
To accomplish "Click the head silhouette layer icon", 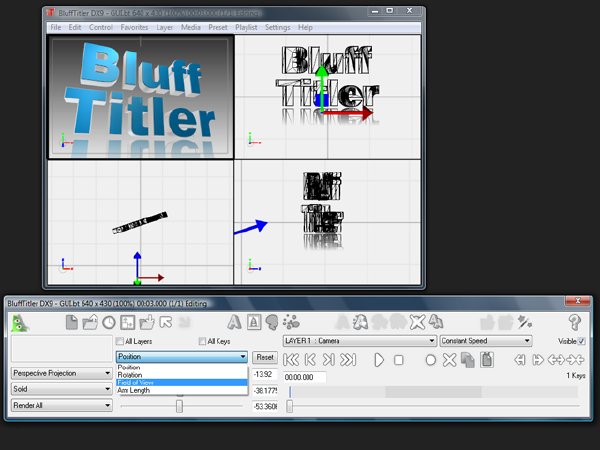I will click(x=272, y=322).
